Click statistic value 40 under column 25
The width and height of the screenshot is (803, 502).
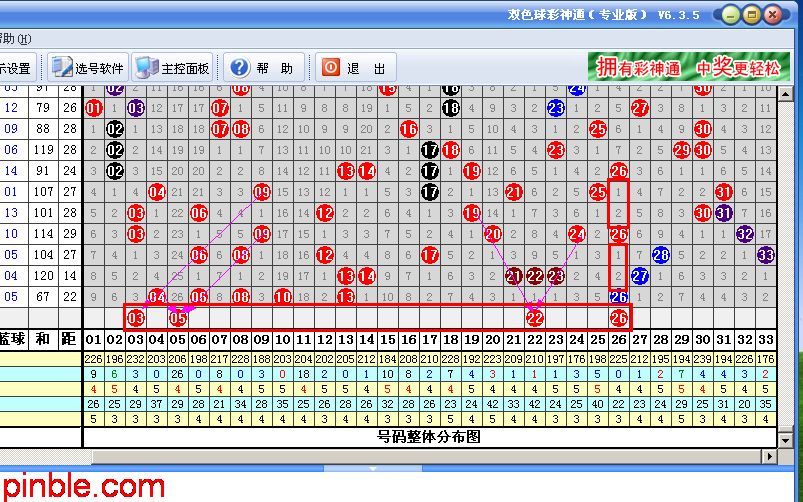(598, 404)
